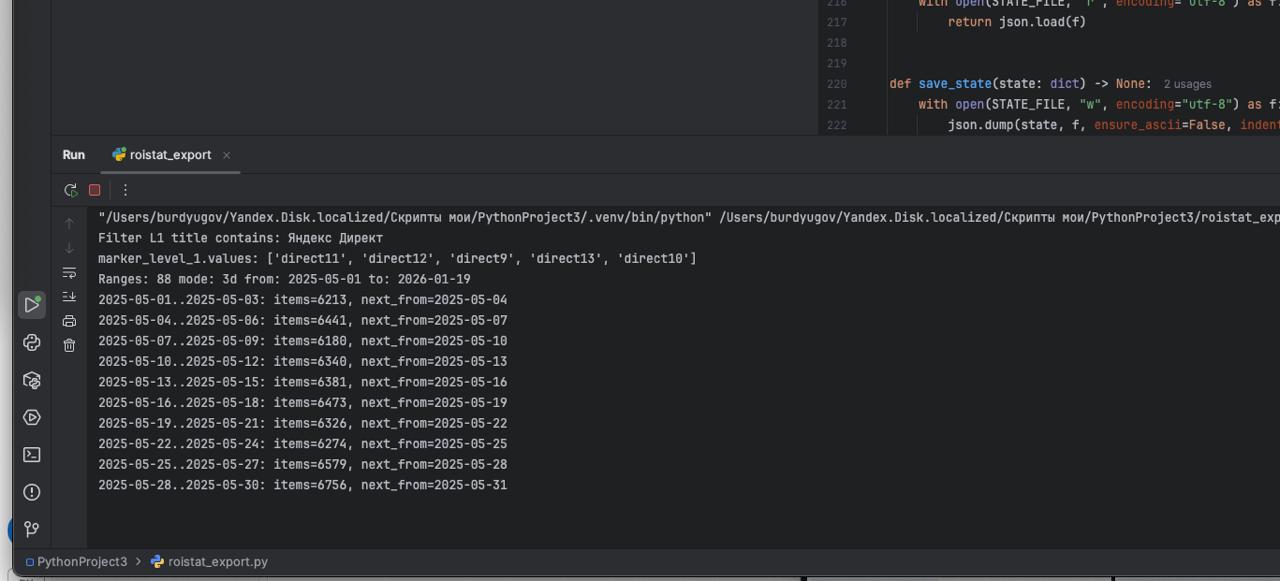Image resolution: width=1280 pixels, height=581 pixels.
Task: Click the 'Filter L1 title contains' output line
Action: (240, 238)
